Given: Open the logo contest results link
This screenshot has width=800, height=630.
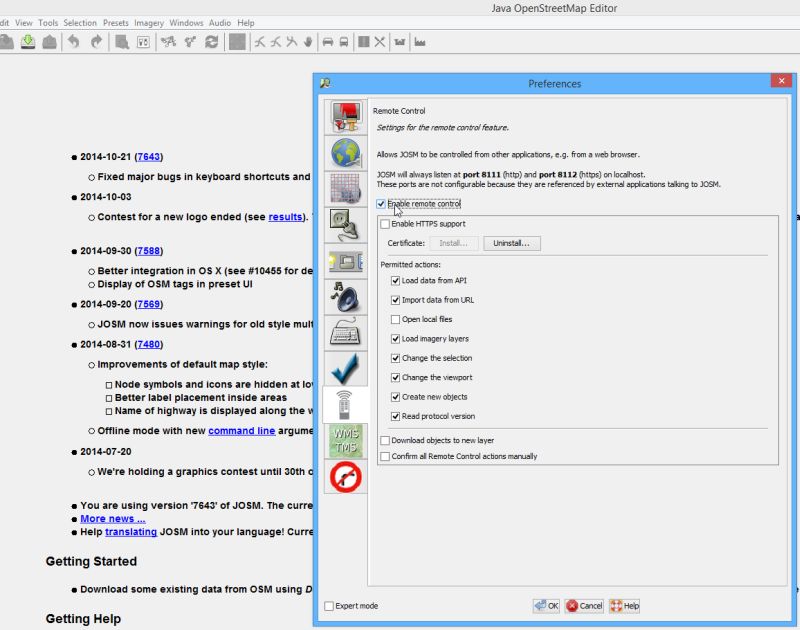Looking at the screenshot, I should (x=285, y=217).
